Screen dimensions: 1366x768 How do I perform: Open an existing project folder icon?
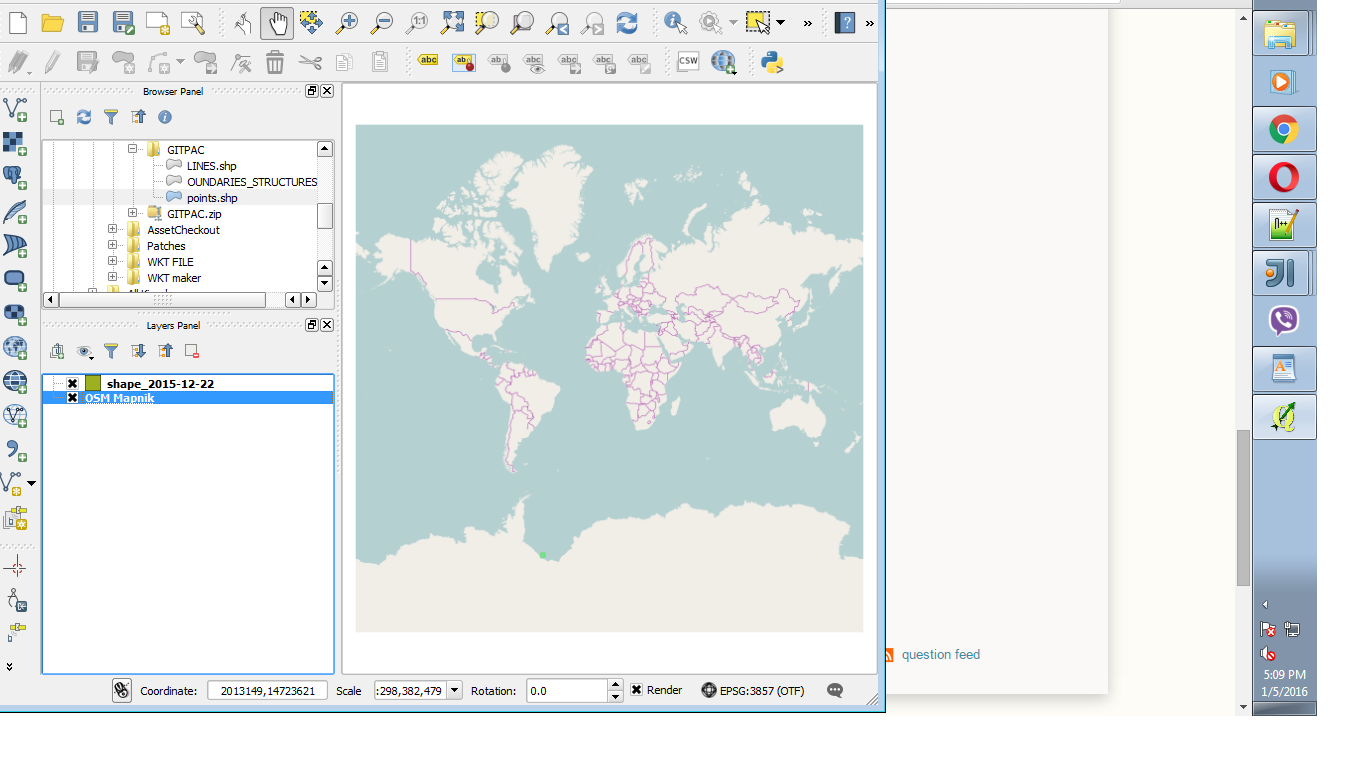[53, 23]
